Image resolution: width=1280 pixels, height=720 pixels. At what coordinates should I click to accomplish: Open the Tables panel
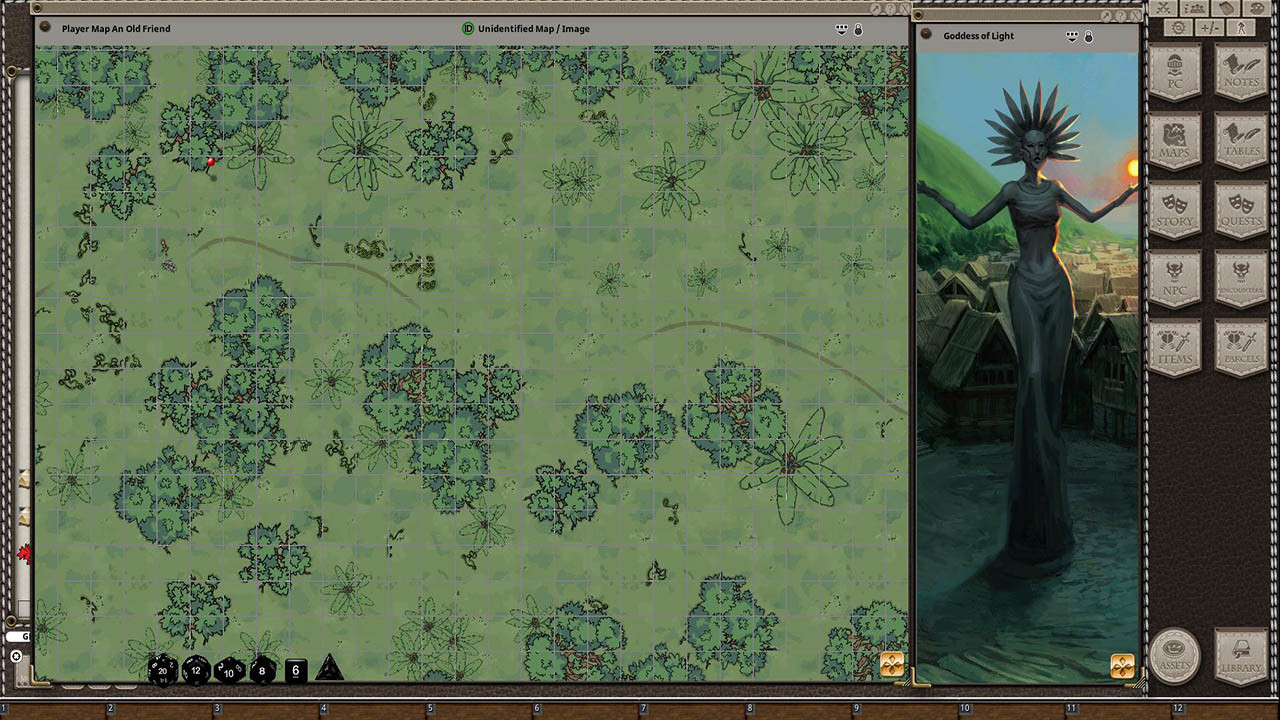(x=1241, y=140)
